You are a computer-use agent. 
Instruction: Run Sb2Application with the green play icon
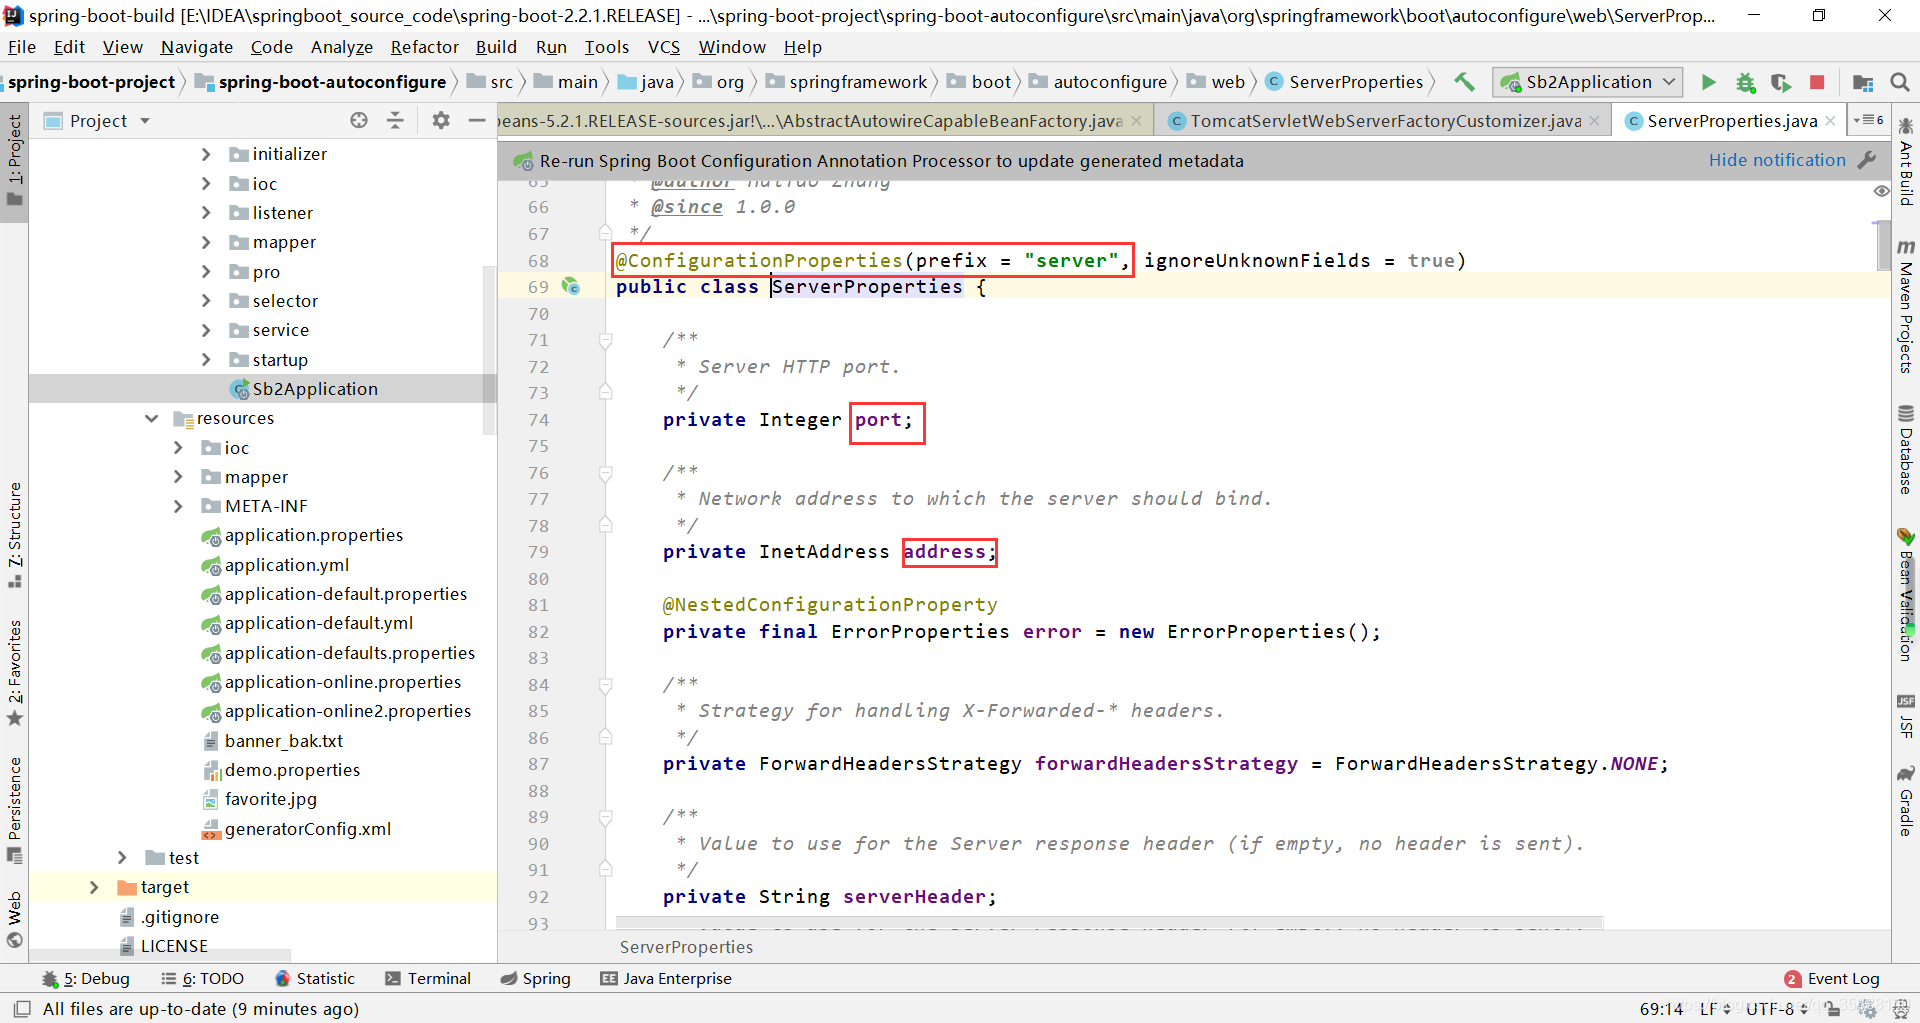(1709, 82)
